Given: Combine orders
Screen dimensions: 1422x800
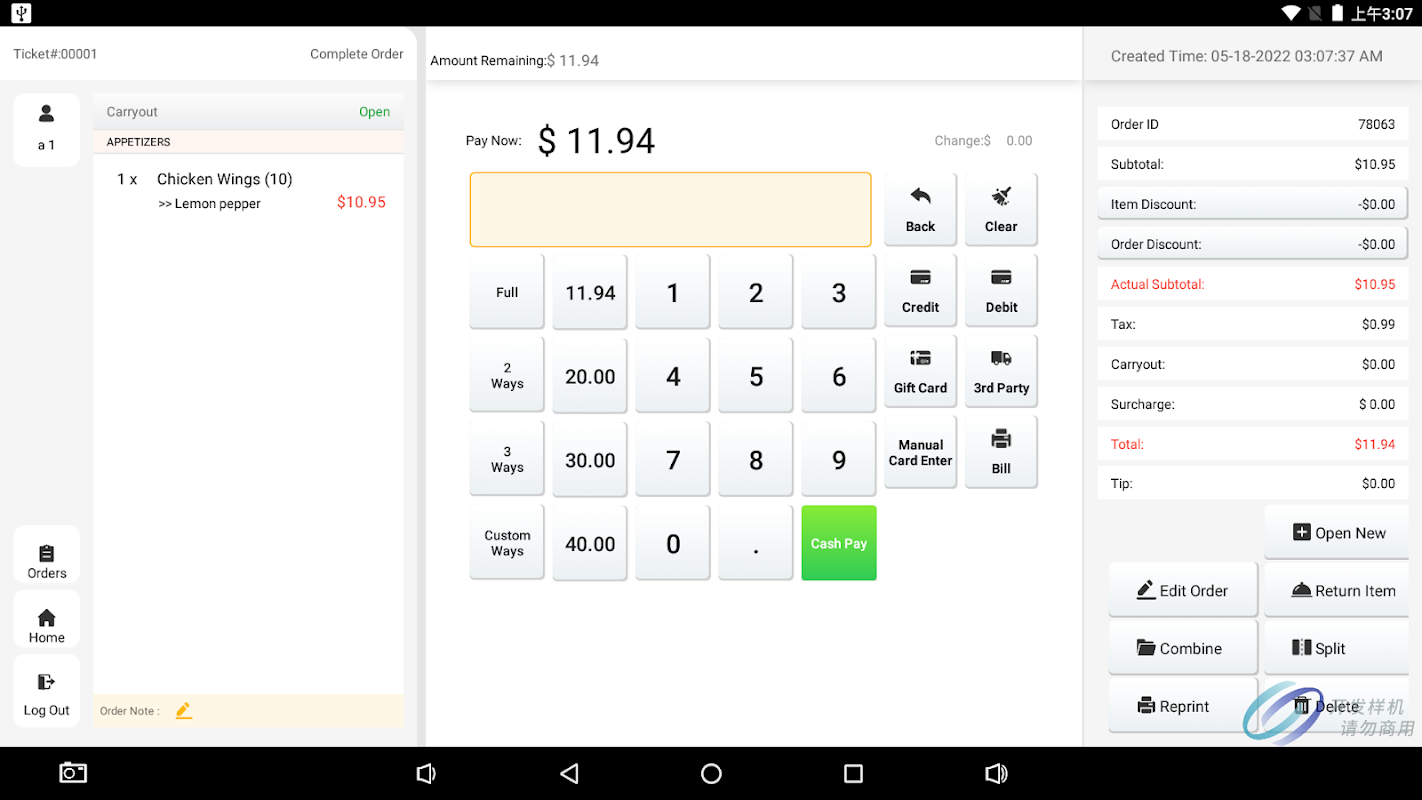Looking at the screenshot, I should coord(1183,648).
